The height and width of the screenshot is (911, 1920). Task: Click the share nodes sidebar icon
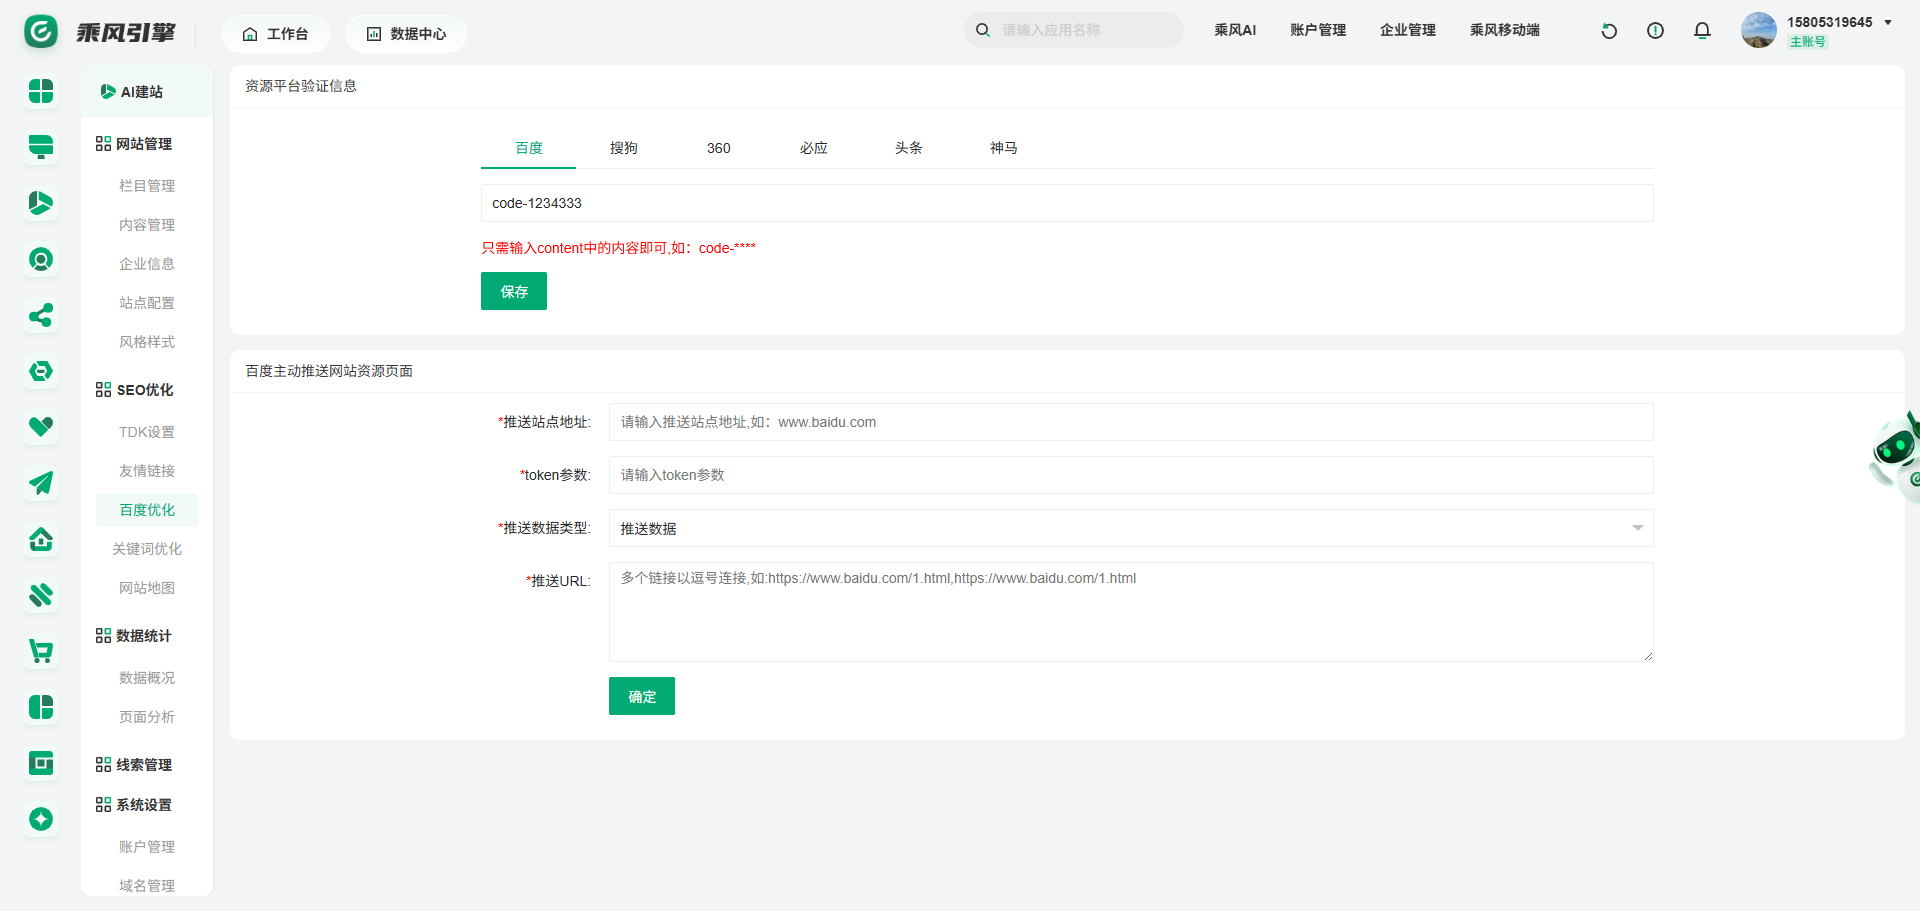click(41, 316)
